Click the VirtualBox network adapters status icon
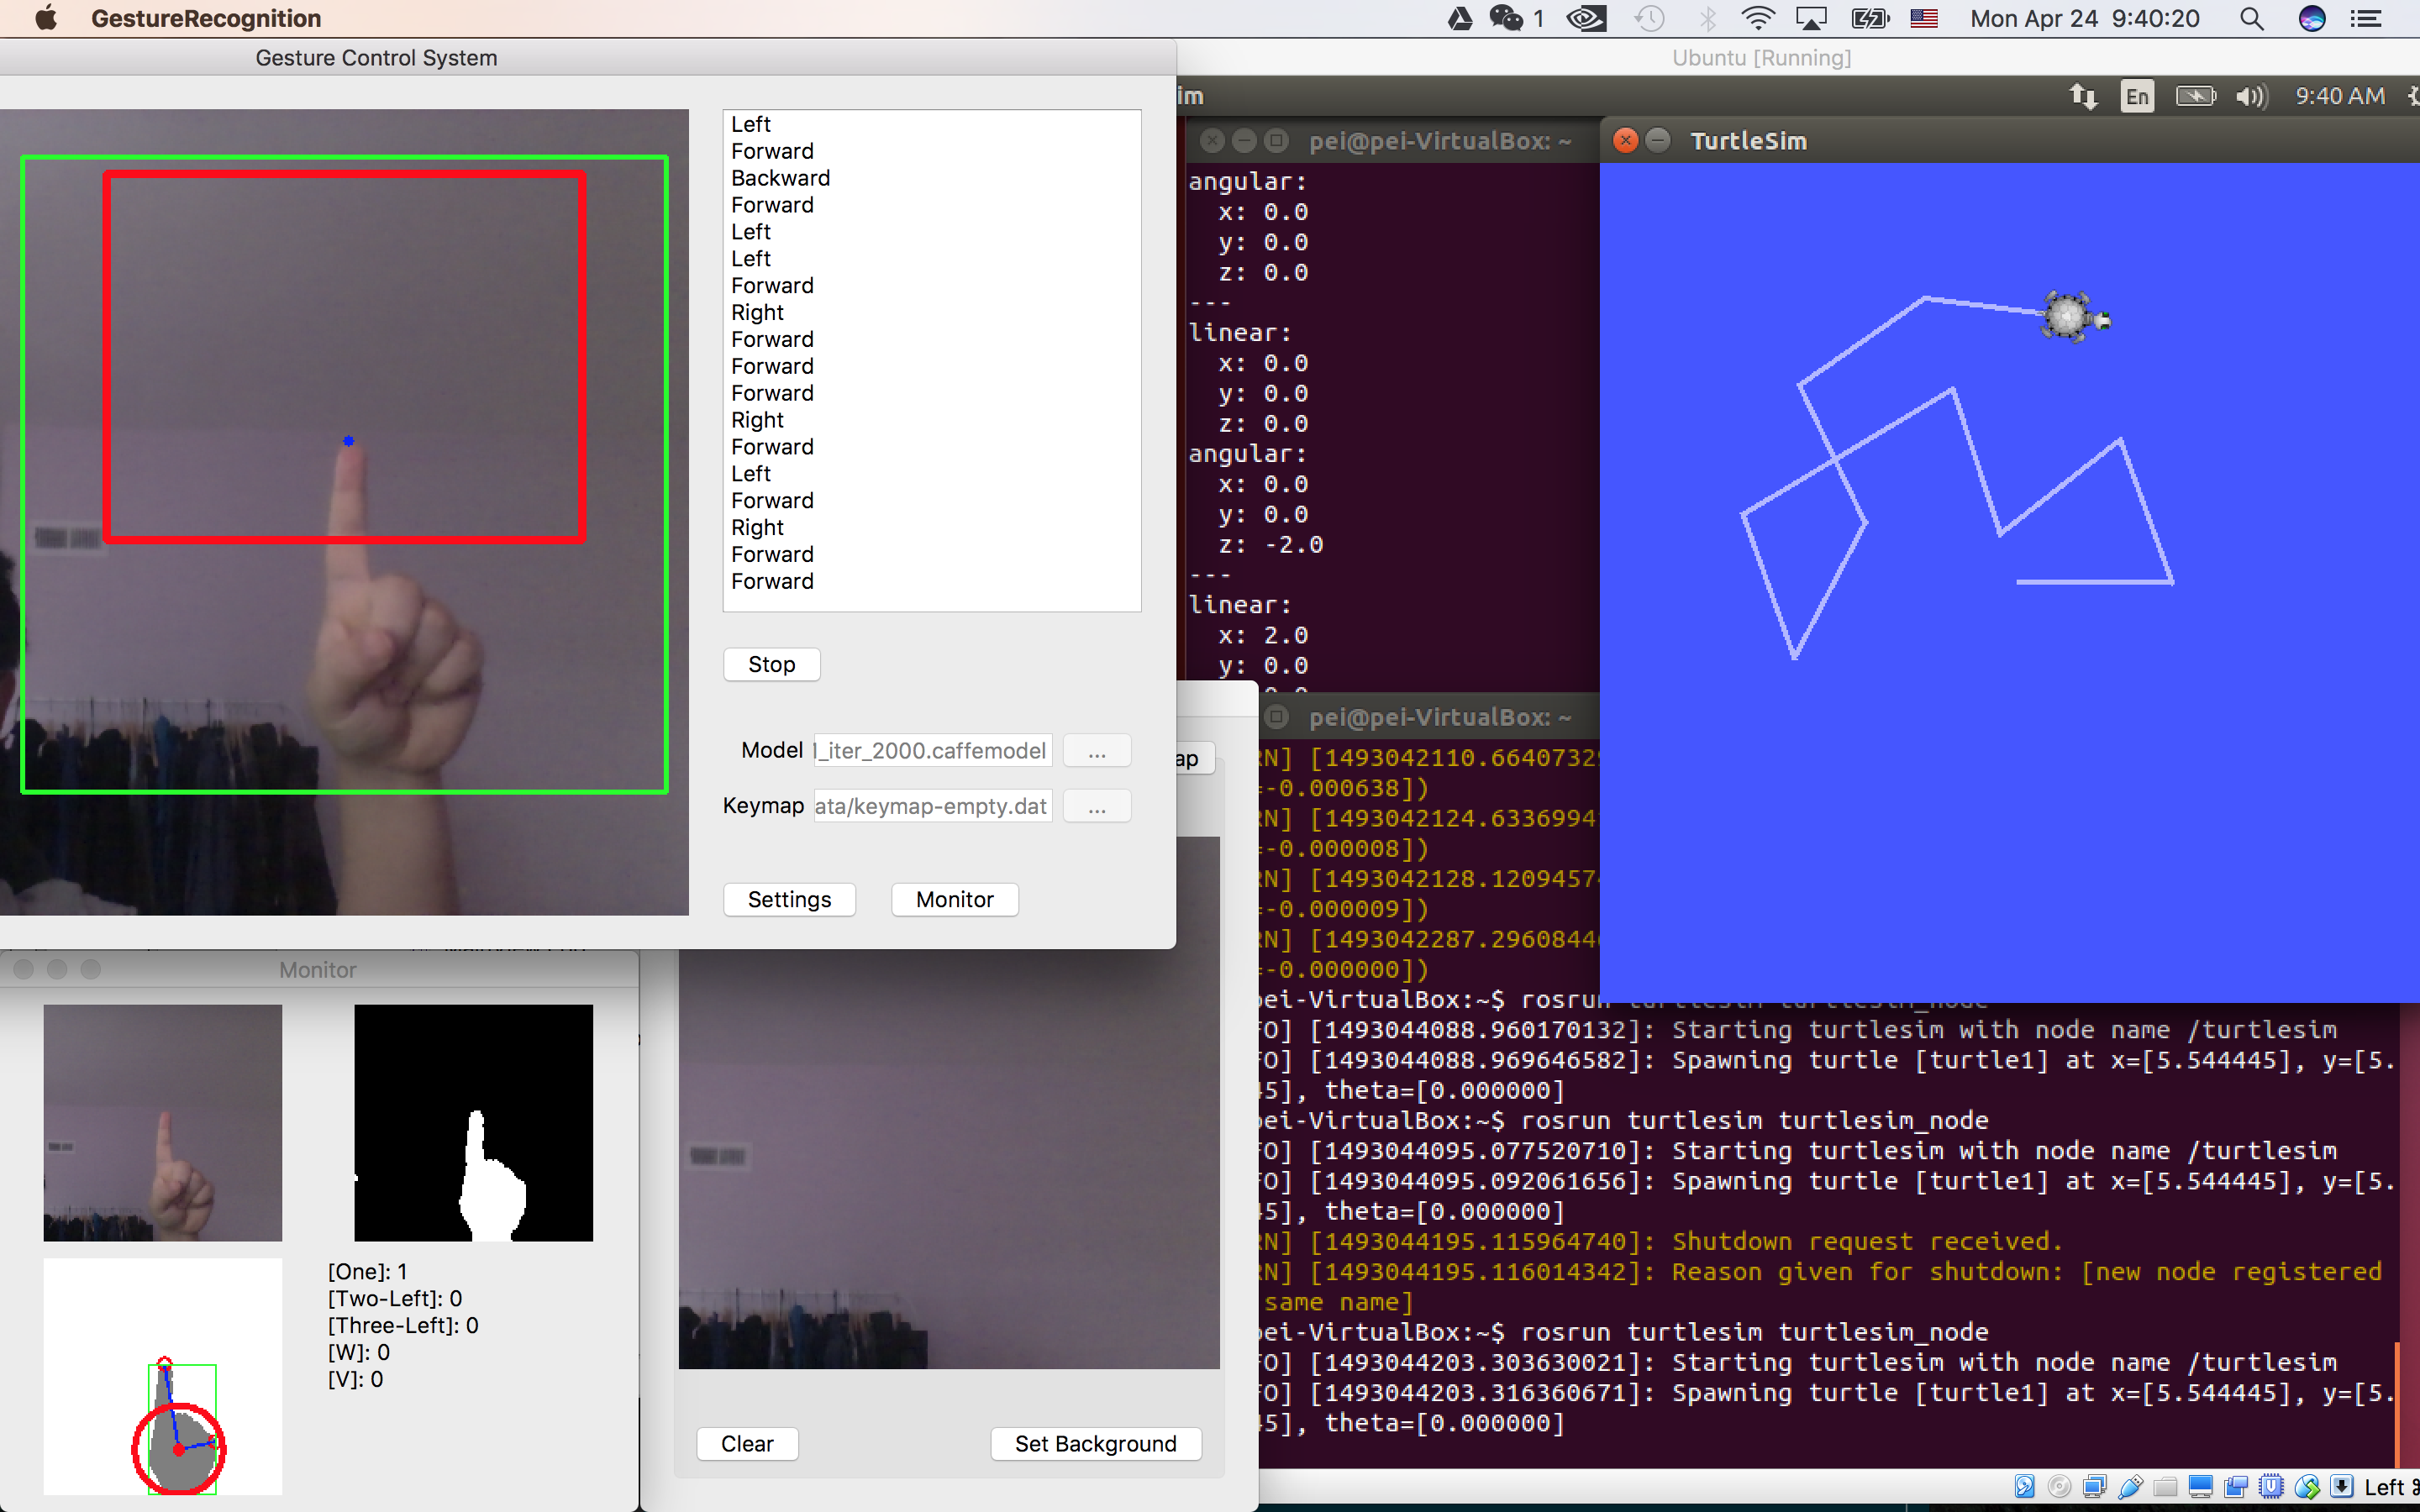 [2095, 1487]
